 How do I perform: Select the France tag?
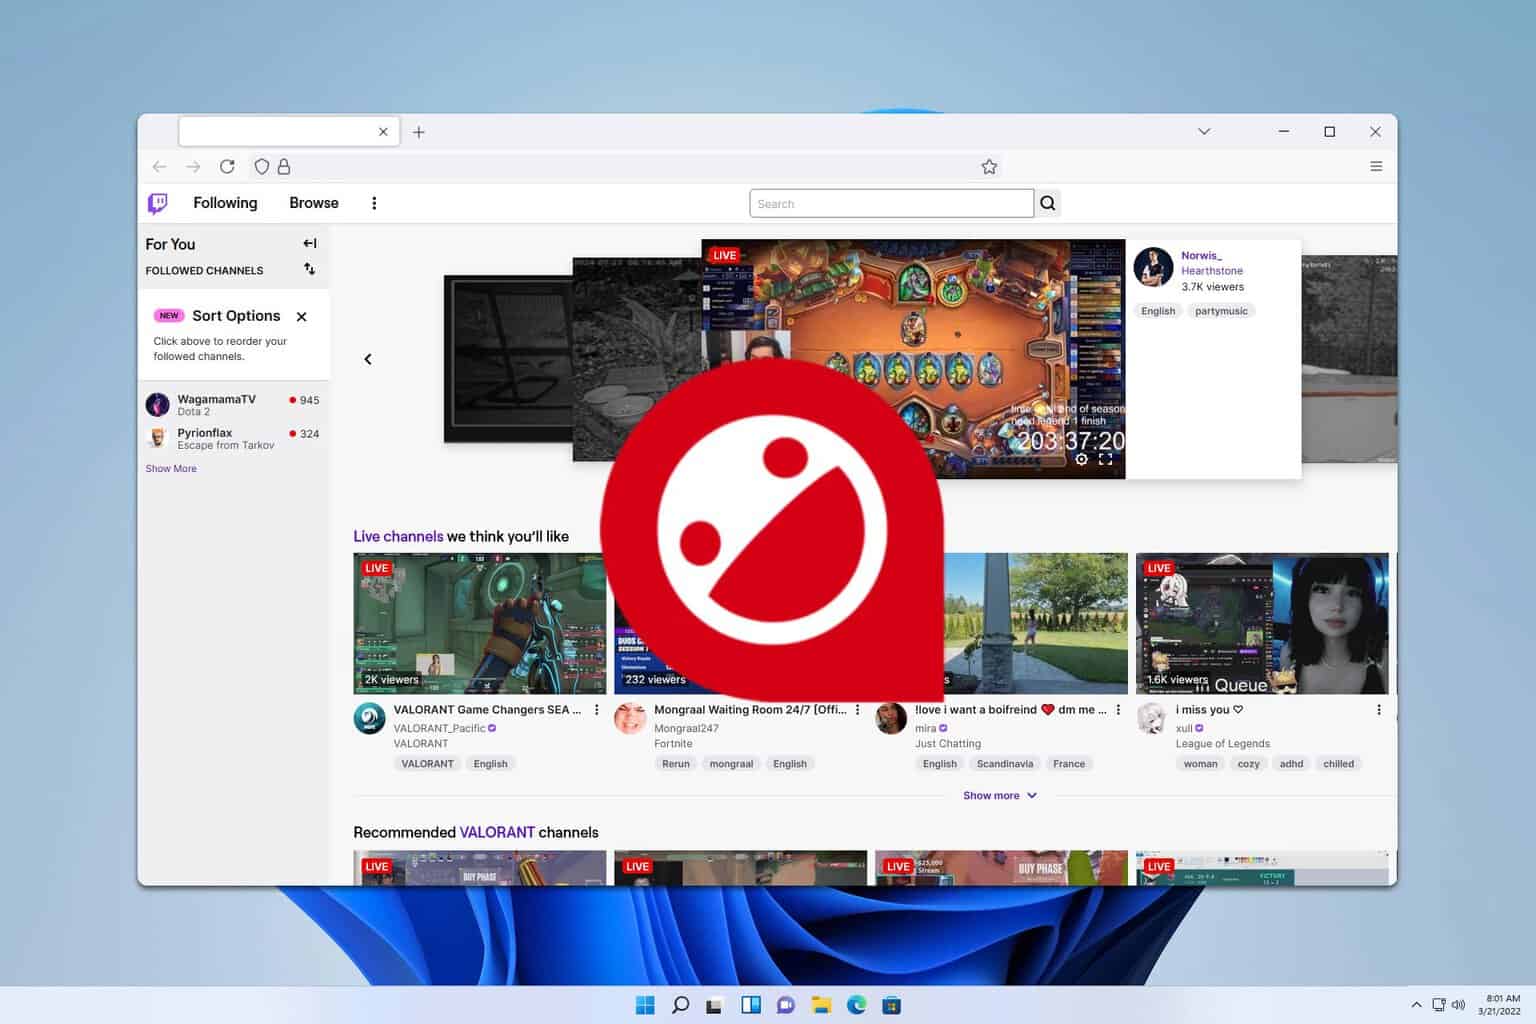click(1069, 764)
